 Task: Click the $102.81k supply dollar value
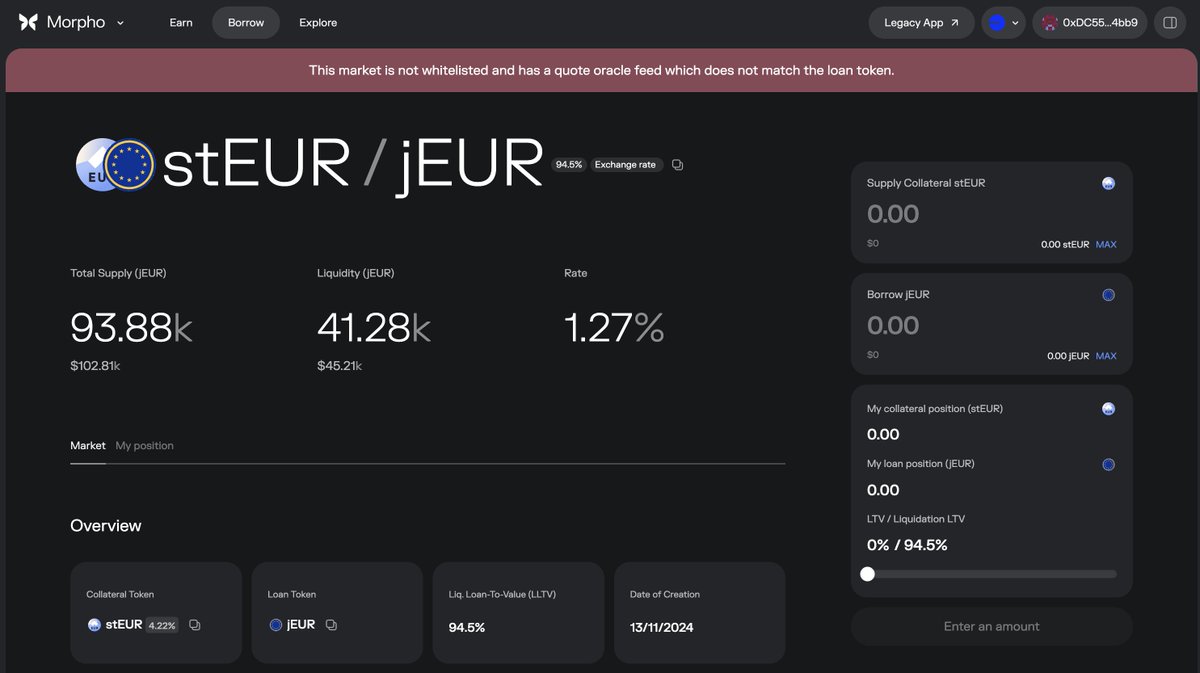click(95, 366)
